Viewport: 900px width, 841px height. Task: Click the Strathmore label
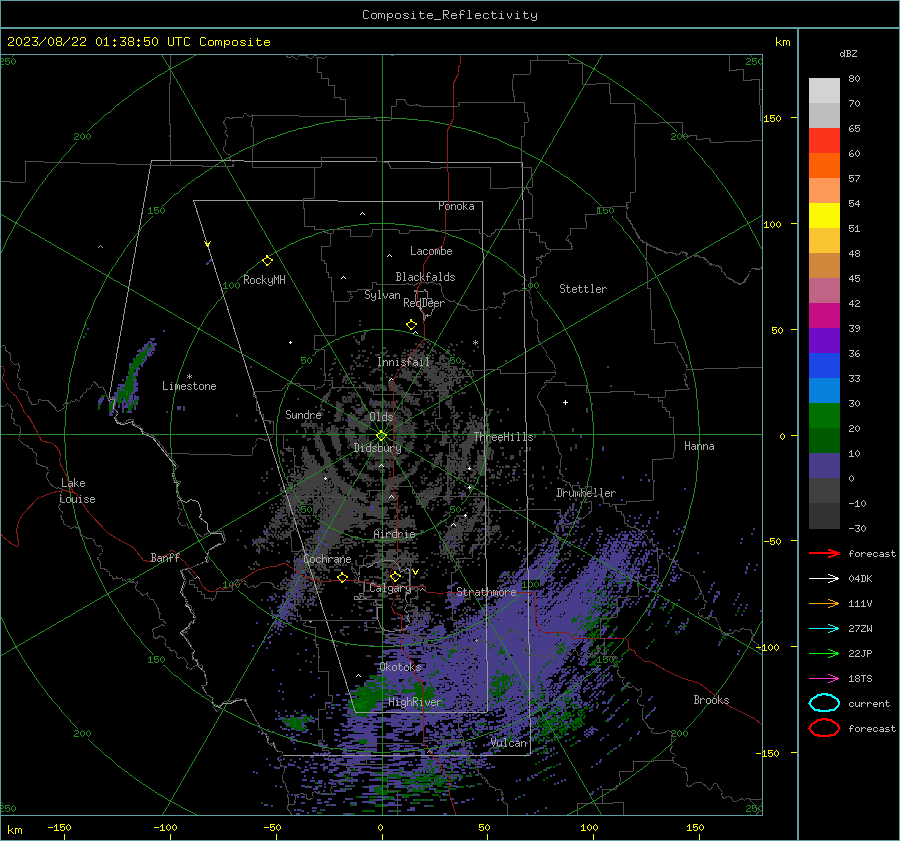(x=486, y=592)
